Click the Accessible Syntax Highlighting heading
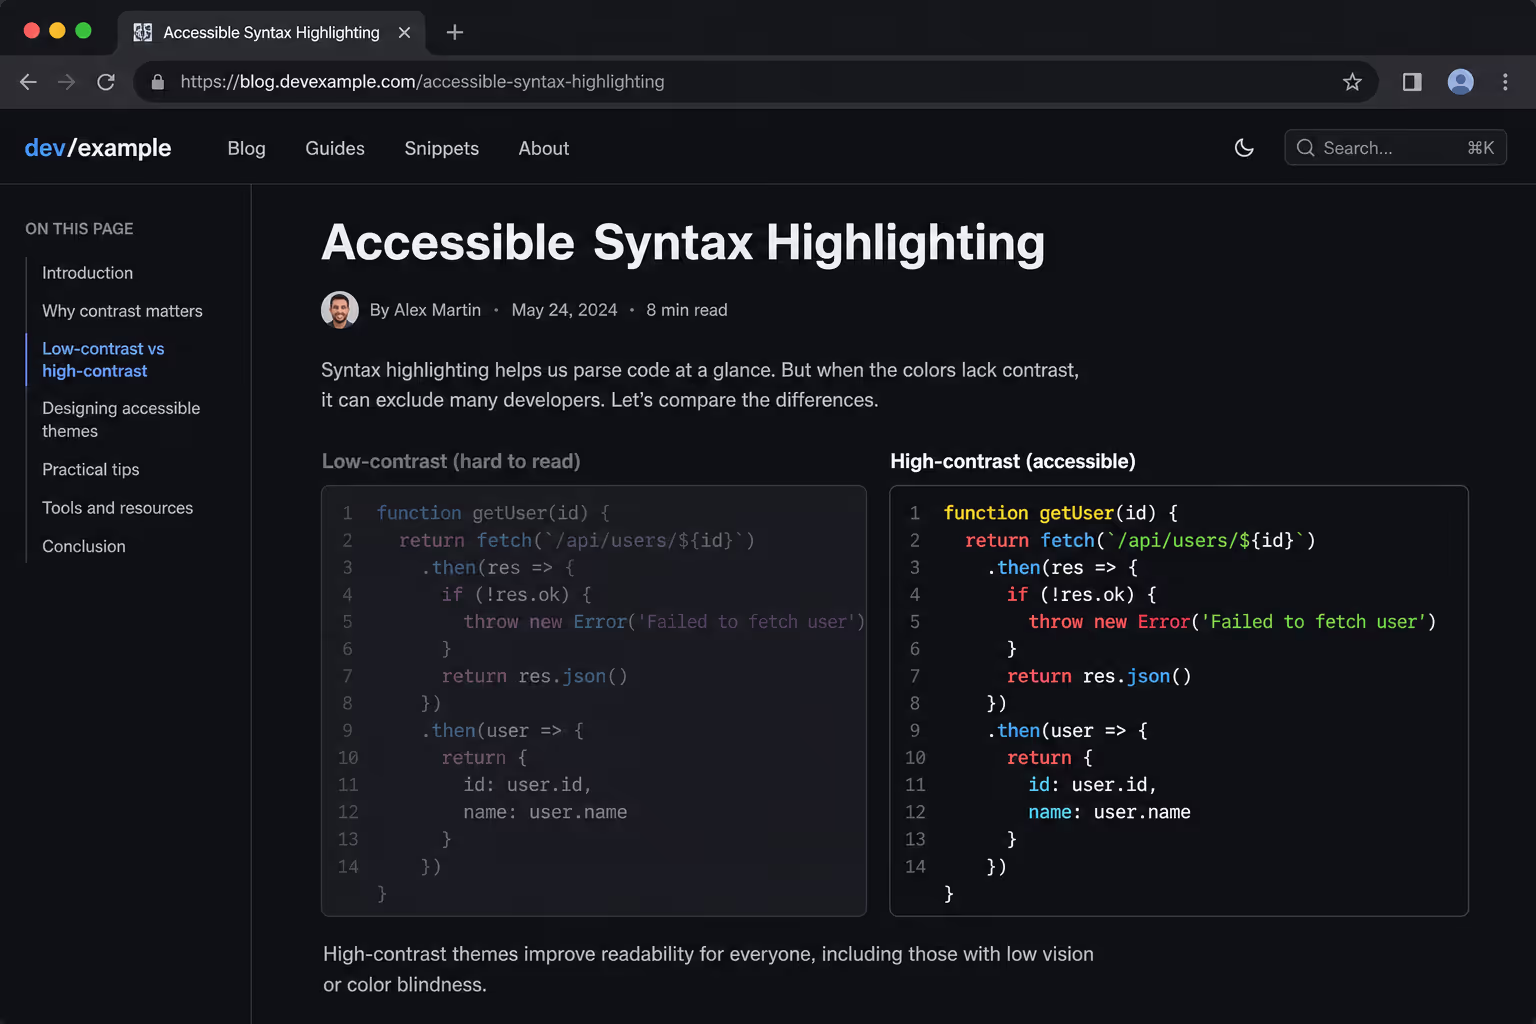The height and width of the screenshot is (1024, 1536). point(683,243)
